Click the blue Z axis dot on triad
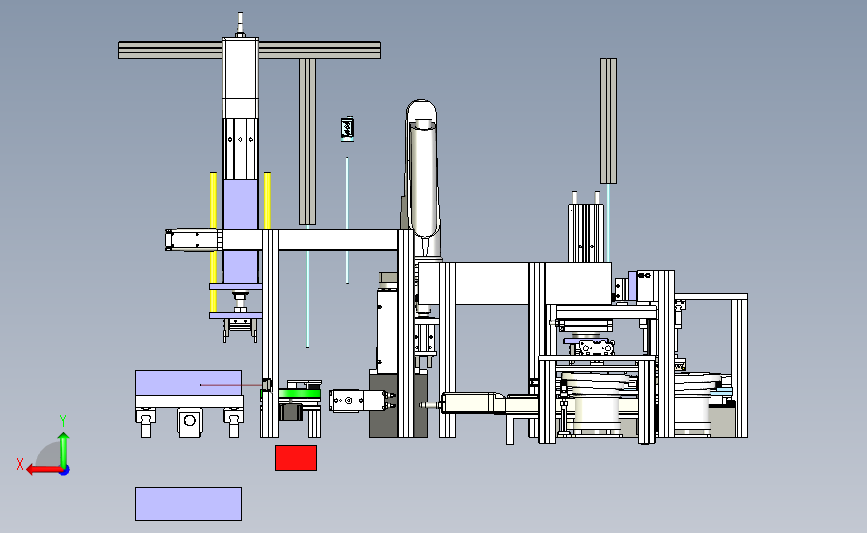Viewport: 867px width, 533px height. [x=64, y=471]
